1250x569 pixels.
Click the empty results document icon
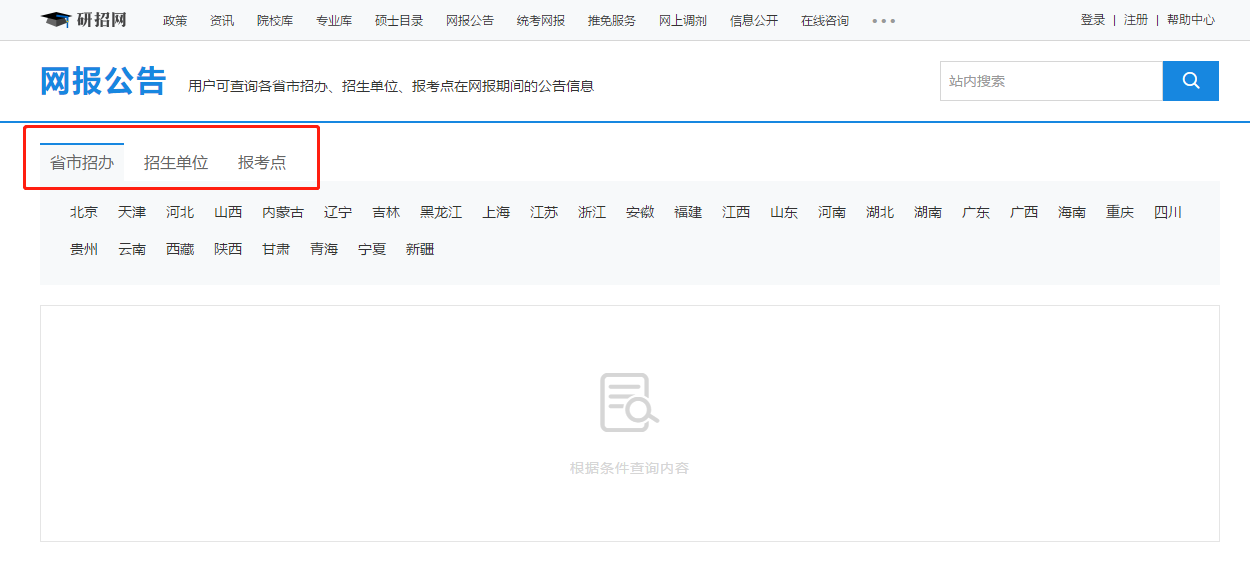point(629,403)
